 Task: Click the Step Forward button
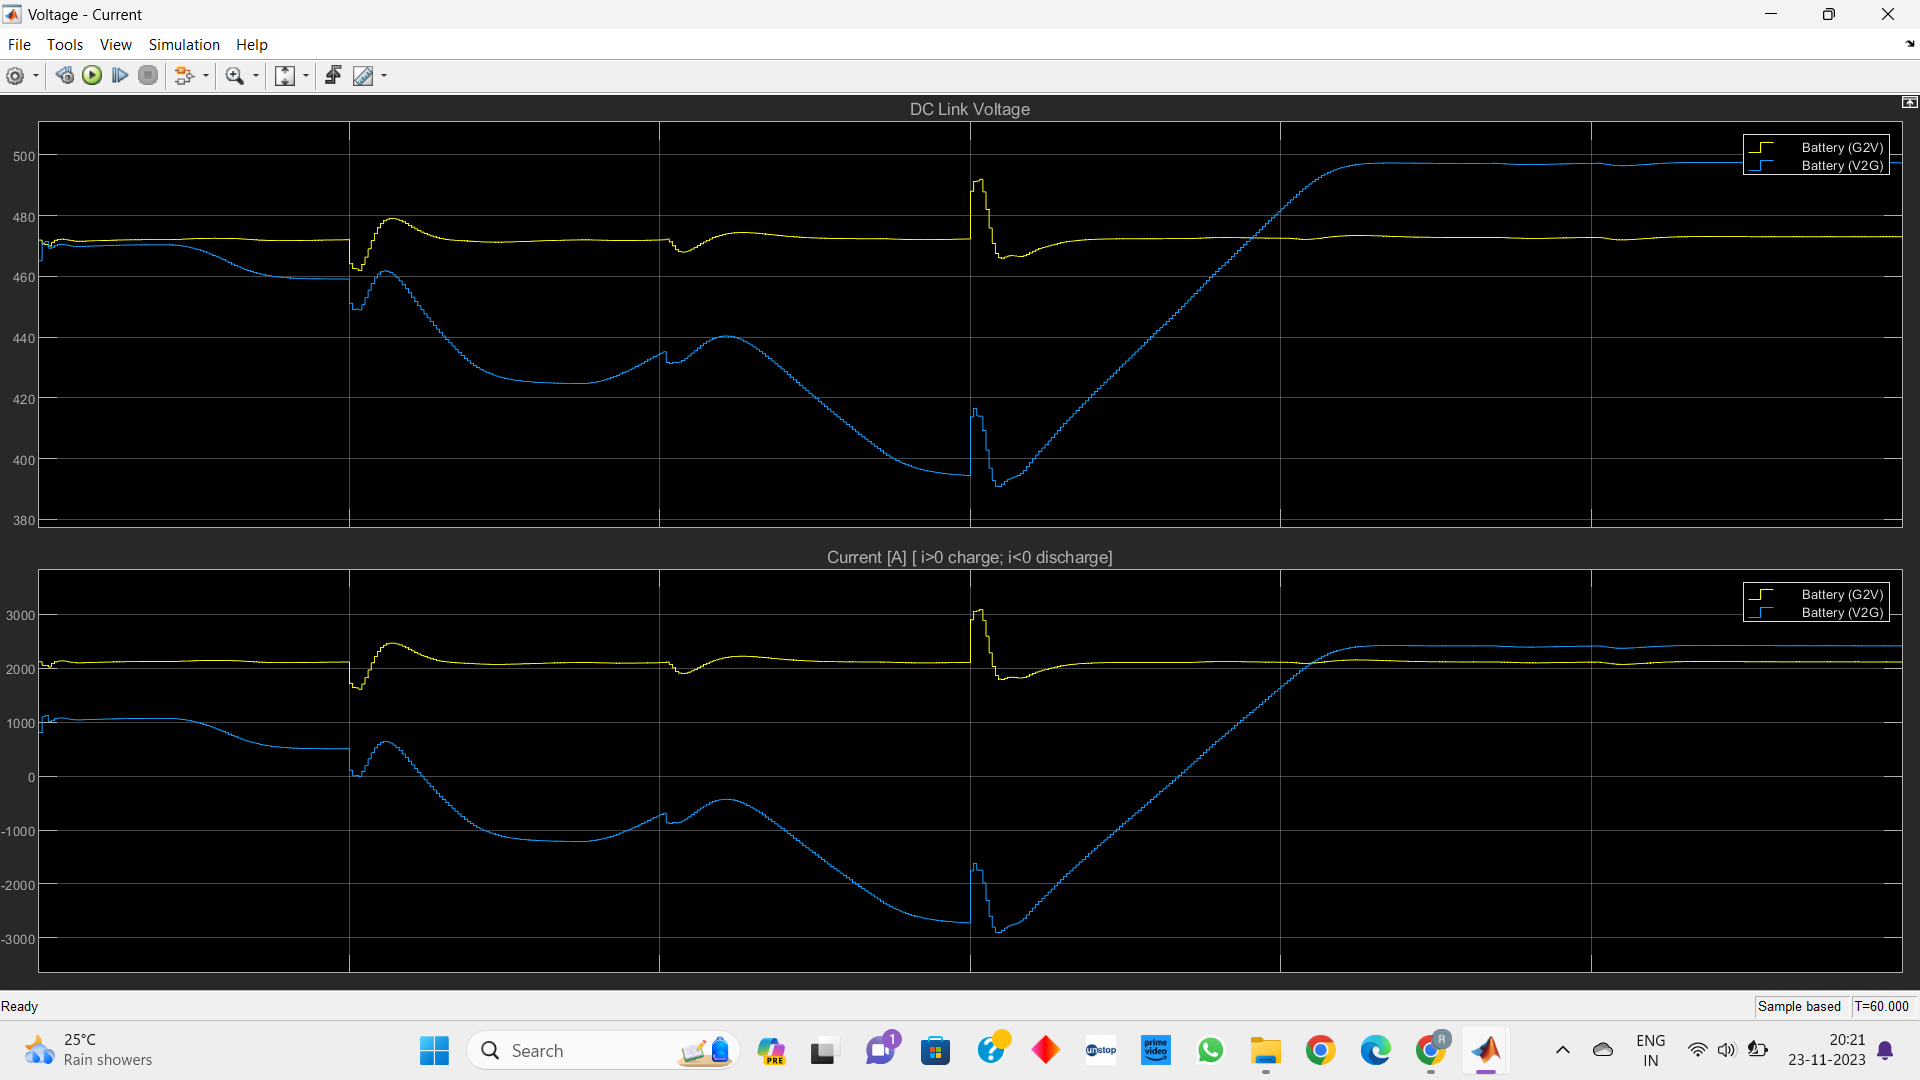[120, 76]
